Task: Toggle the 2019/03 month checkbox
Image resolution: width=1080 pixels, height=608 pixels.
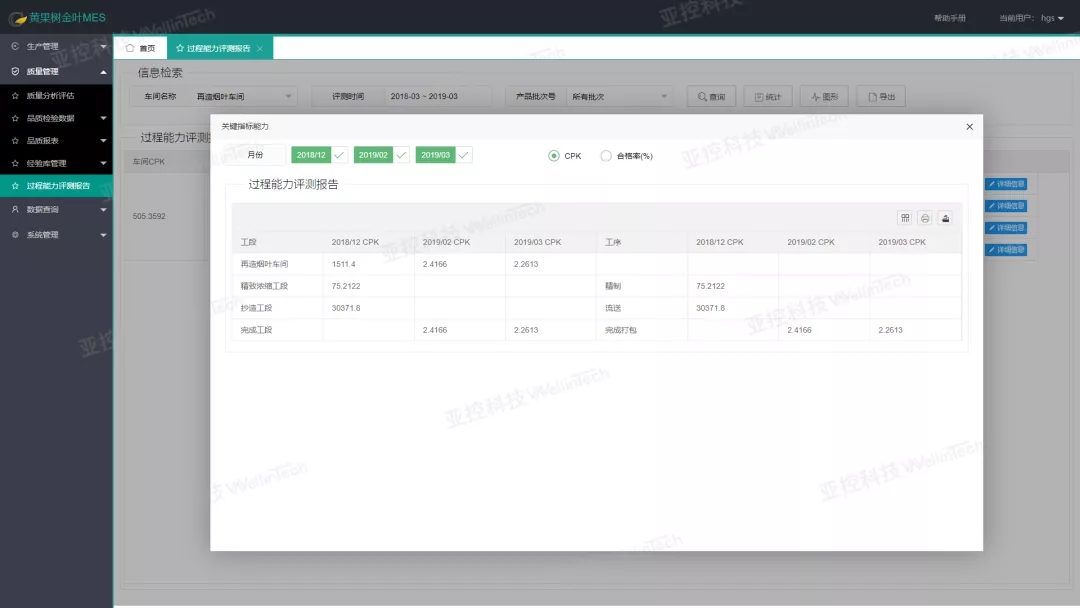Action: (x=464, y=155)
